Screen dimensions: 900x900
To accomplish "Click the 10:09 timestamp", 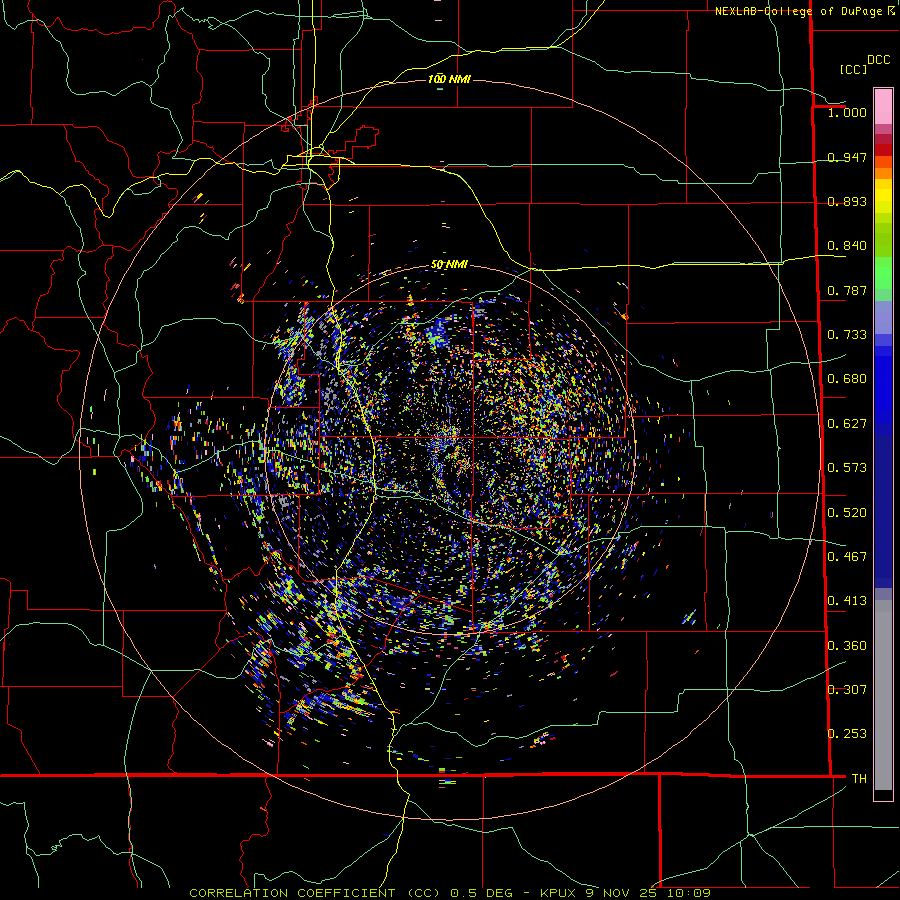I will click(688, 893).
